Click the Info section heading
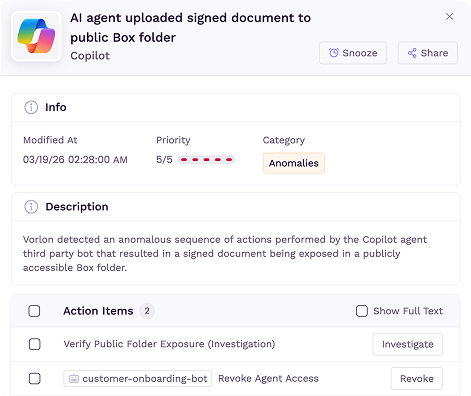The image size is (471, 396). (56, 107)
